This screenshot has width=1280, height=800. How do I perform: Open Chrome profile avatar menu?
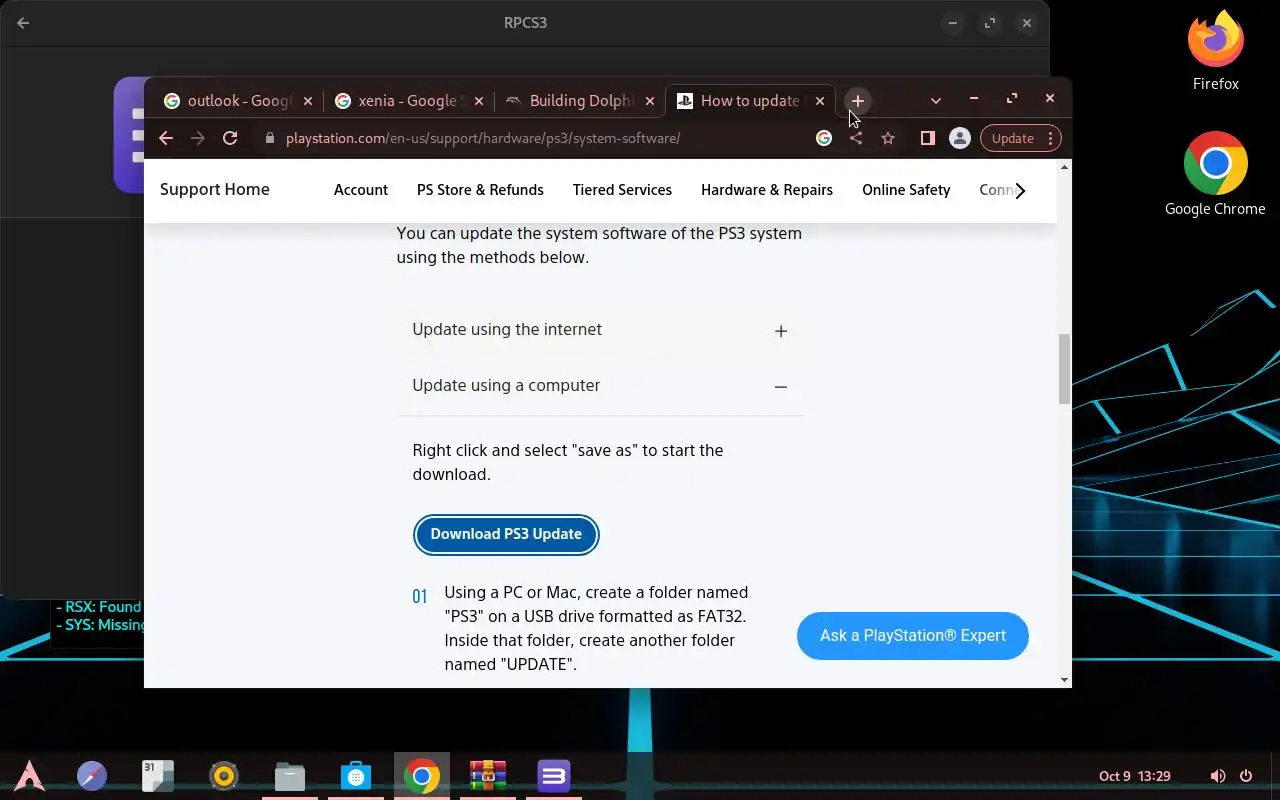pos(959,138)
